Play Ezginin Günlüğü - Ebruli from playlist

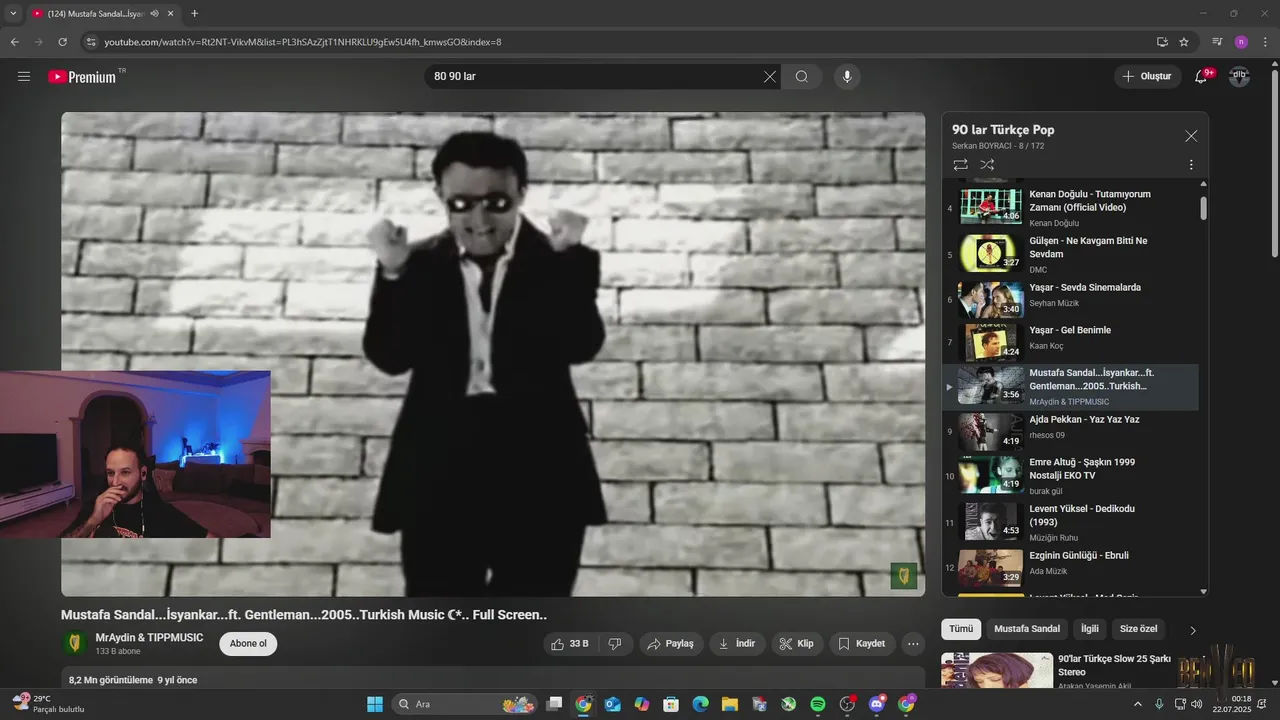pos(1070,567)
